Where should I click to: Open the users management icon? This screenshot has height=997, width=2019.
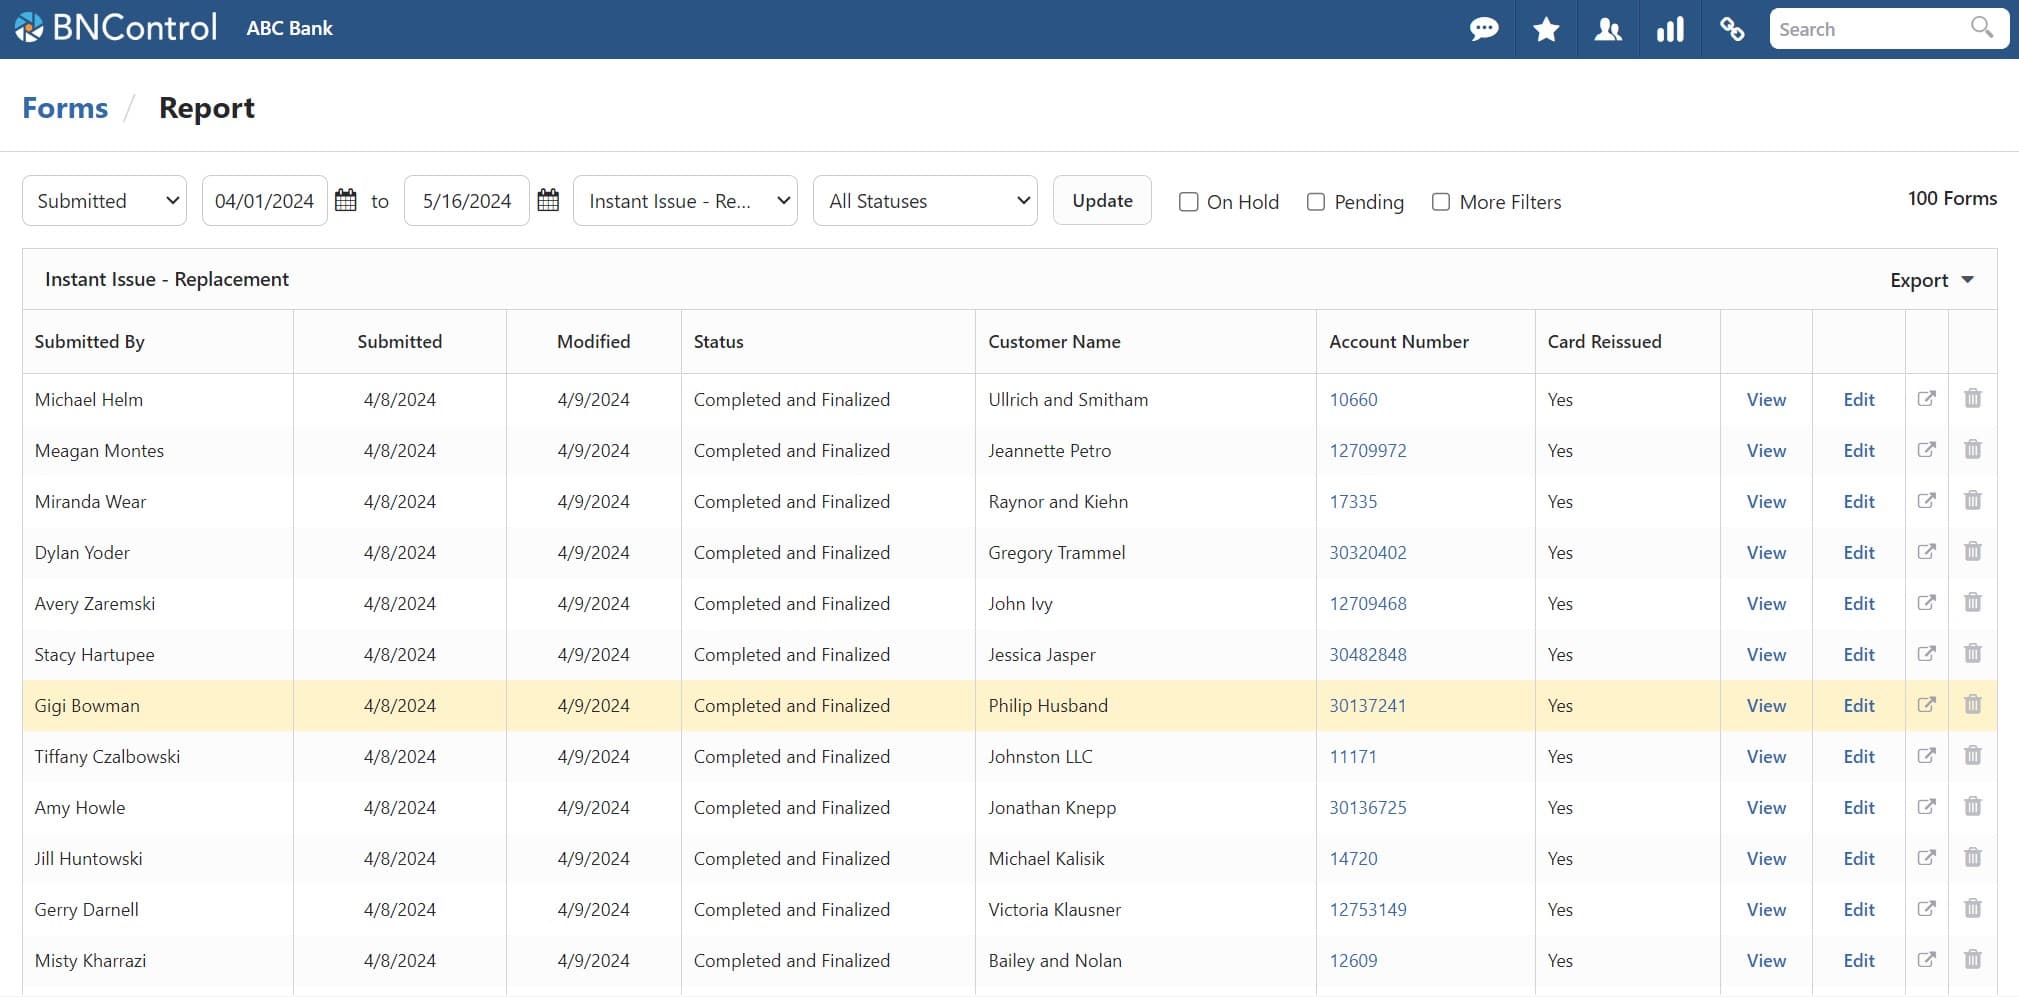click(x=1609, y=29)
